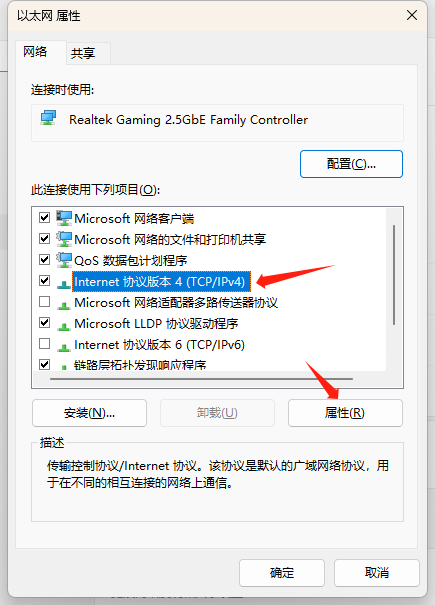
Task: Enable the Internet 协议版本 6 checkbox
Action: point(45,343)
